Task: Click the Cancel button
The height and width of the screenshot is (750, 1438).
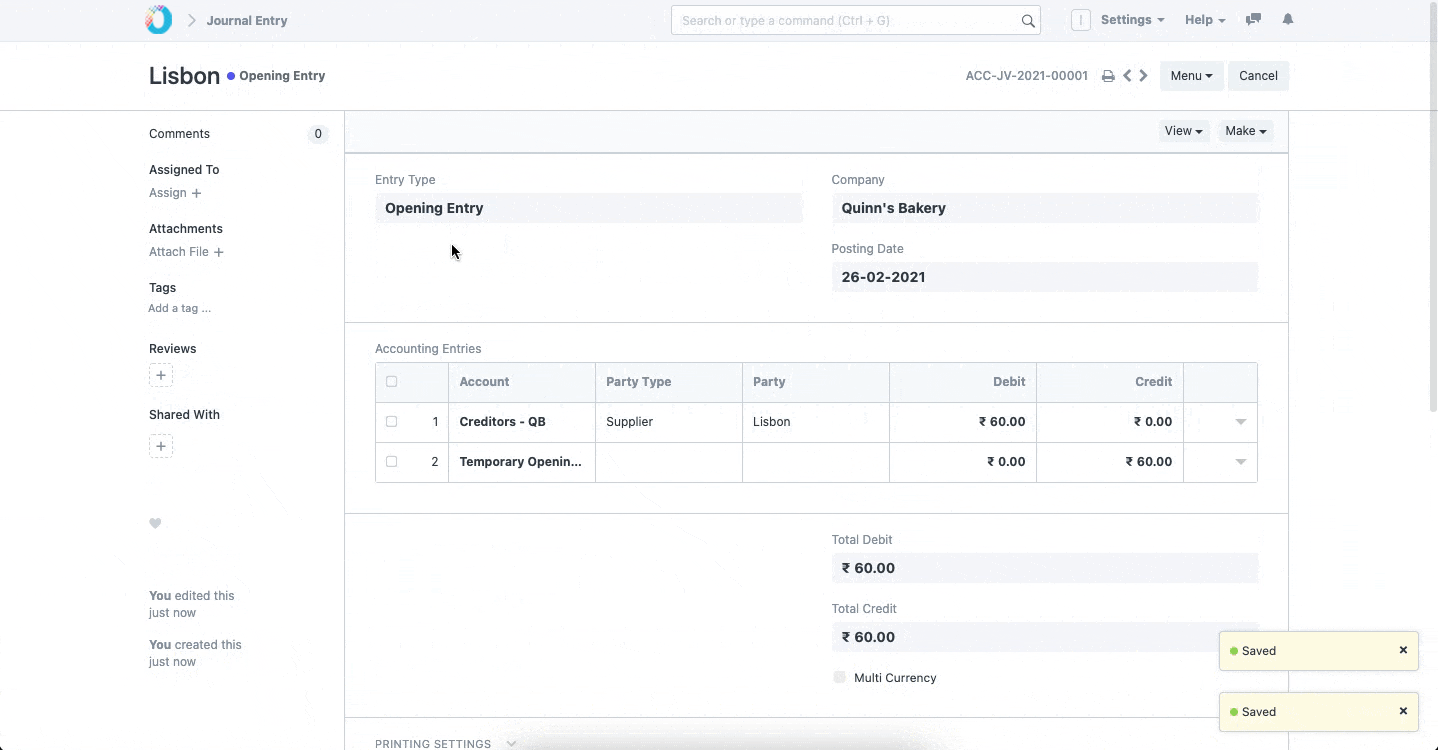Action: coord(1258,76)
